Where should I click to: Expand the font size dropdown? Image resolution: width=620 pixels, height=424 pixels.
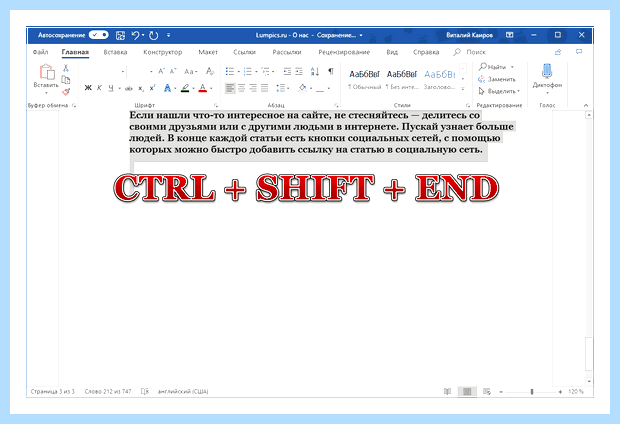point(151,72)
